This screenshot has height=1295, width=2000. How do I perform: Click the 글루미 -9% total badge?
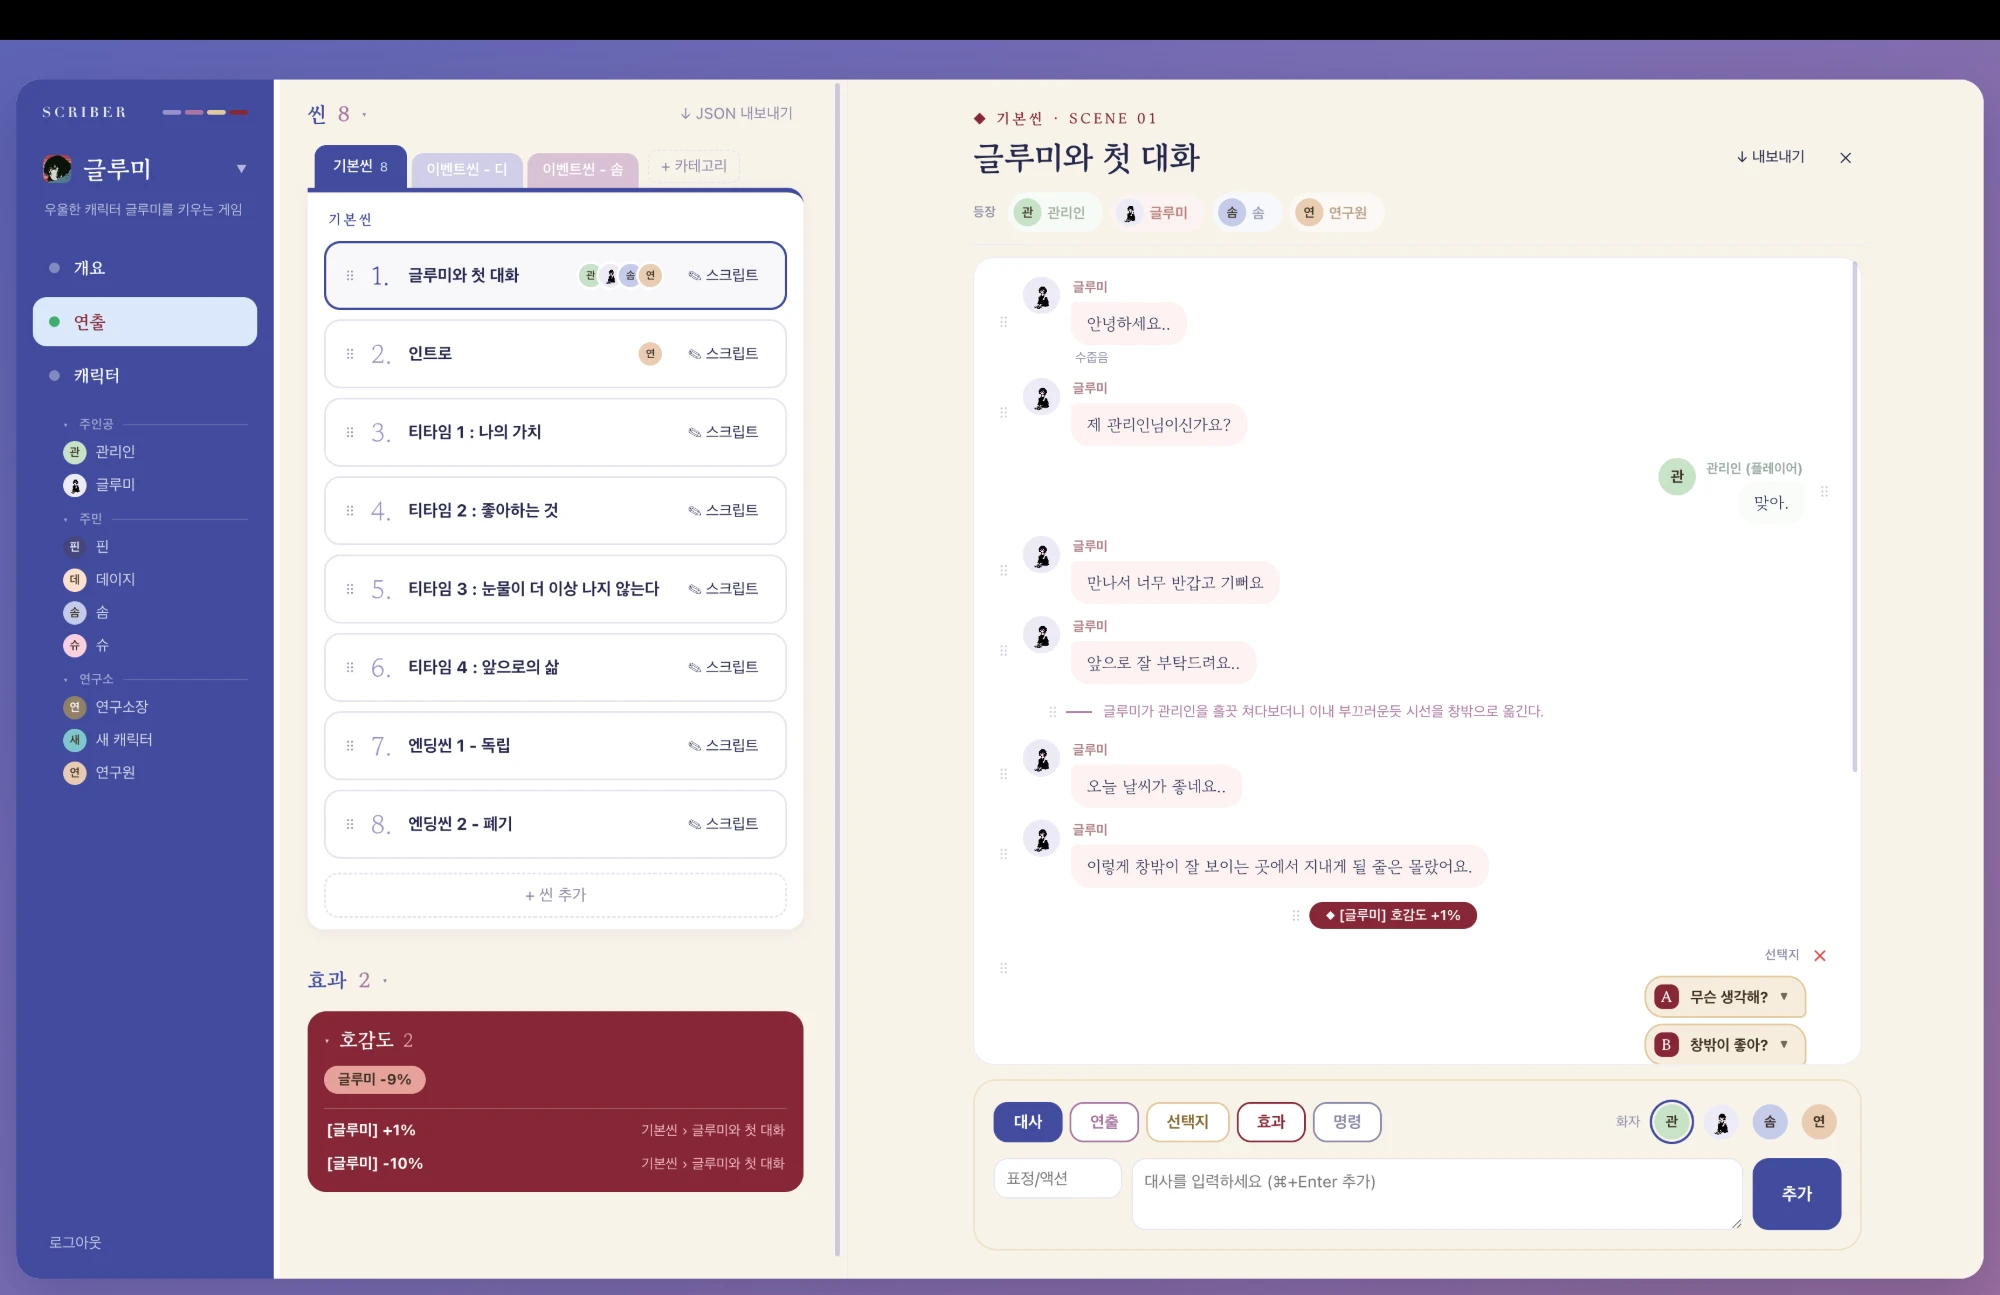point(375,1080)
